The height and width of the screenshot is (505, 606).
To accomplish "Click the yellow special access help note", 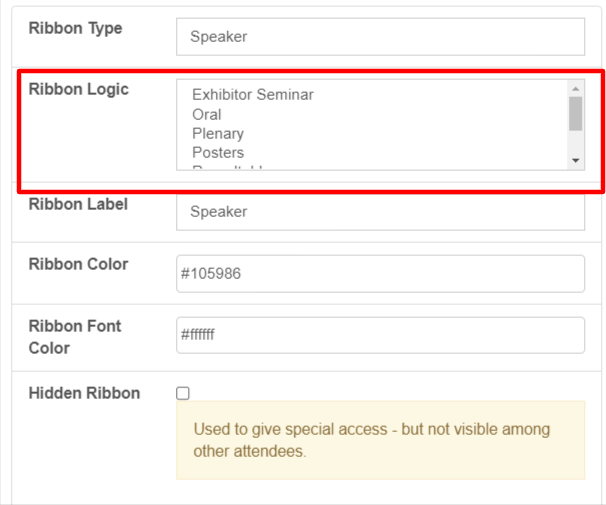I will pos(380,440).
